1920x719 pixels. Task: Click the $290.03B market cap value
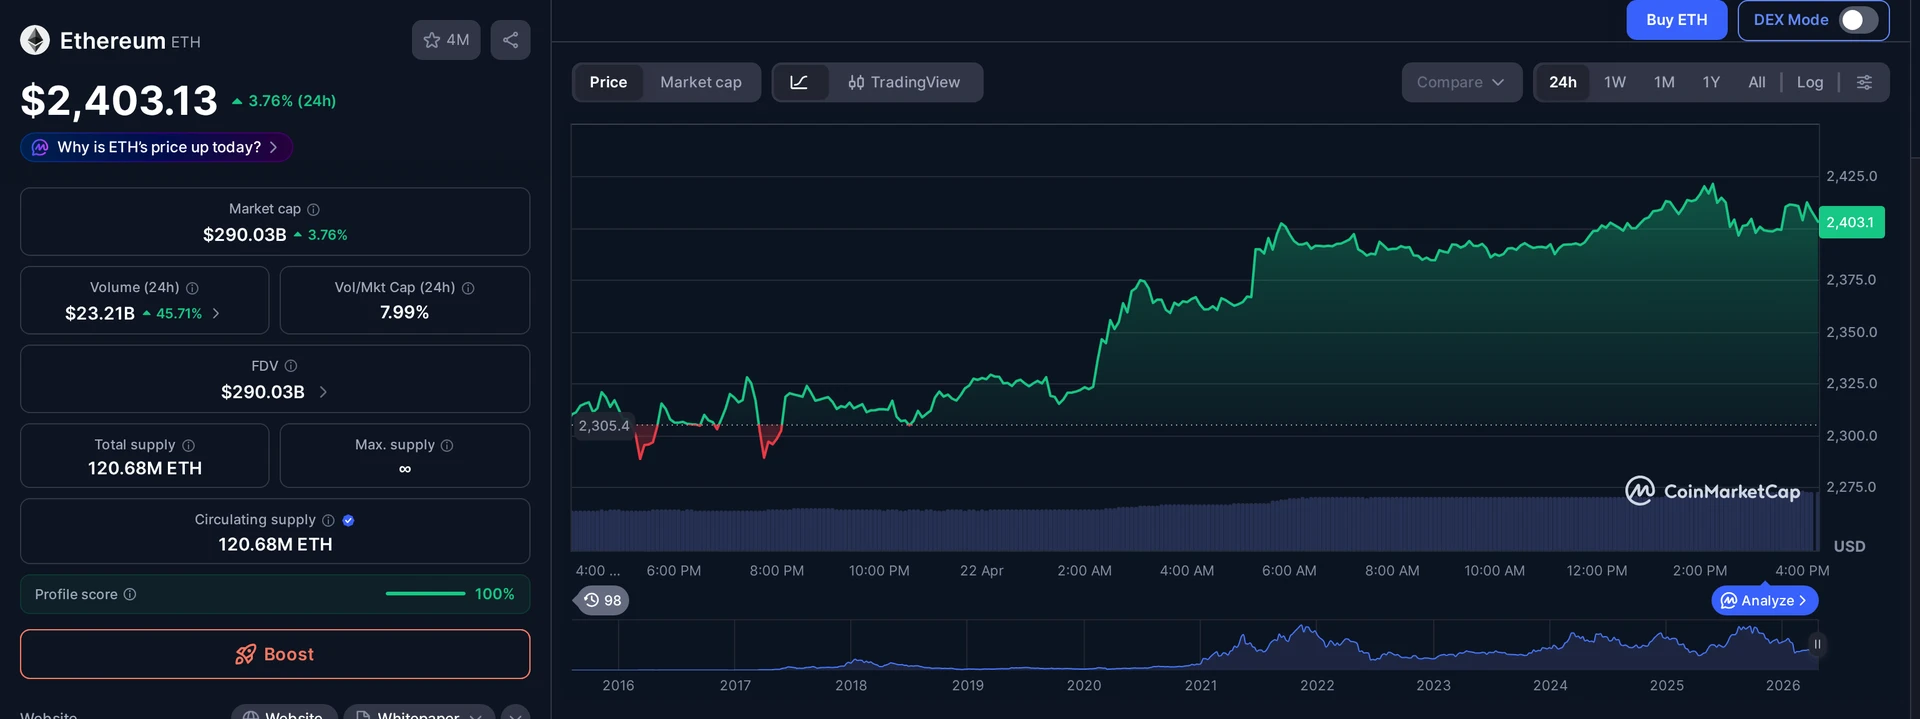click(244, 234)
